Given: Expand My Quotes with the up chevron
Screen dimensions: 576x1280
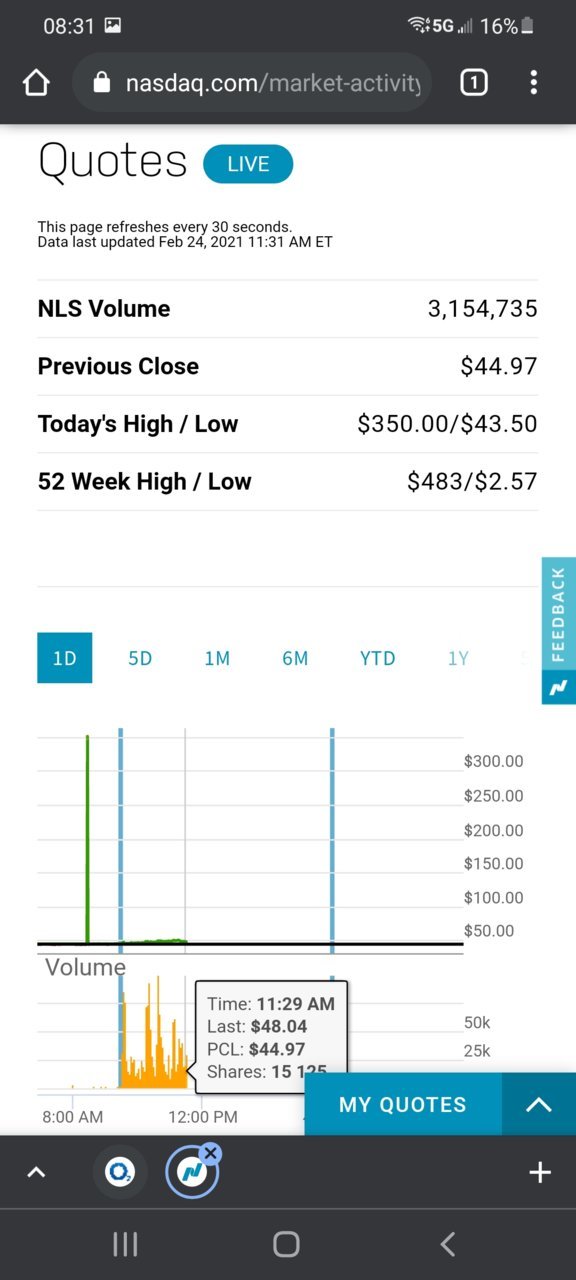Looking at the screenshot, I should pyautogui.click(x=539, y=1105).
